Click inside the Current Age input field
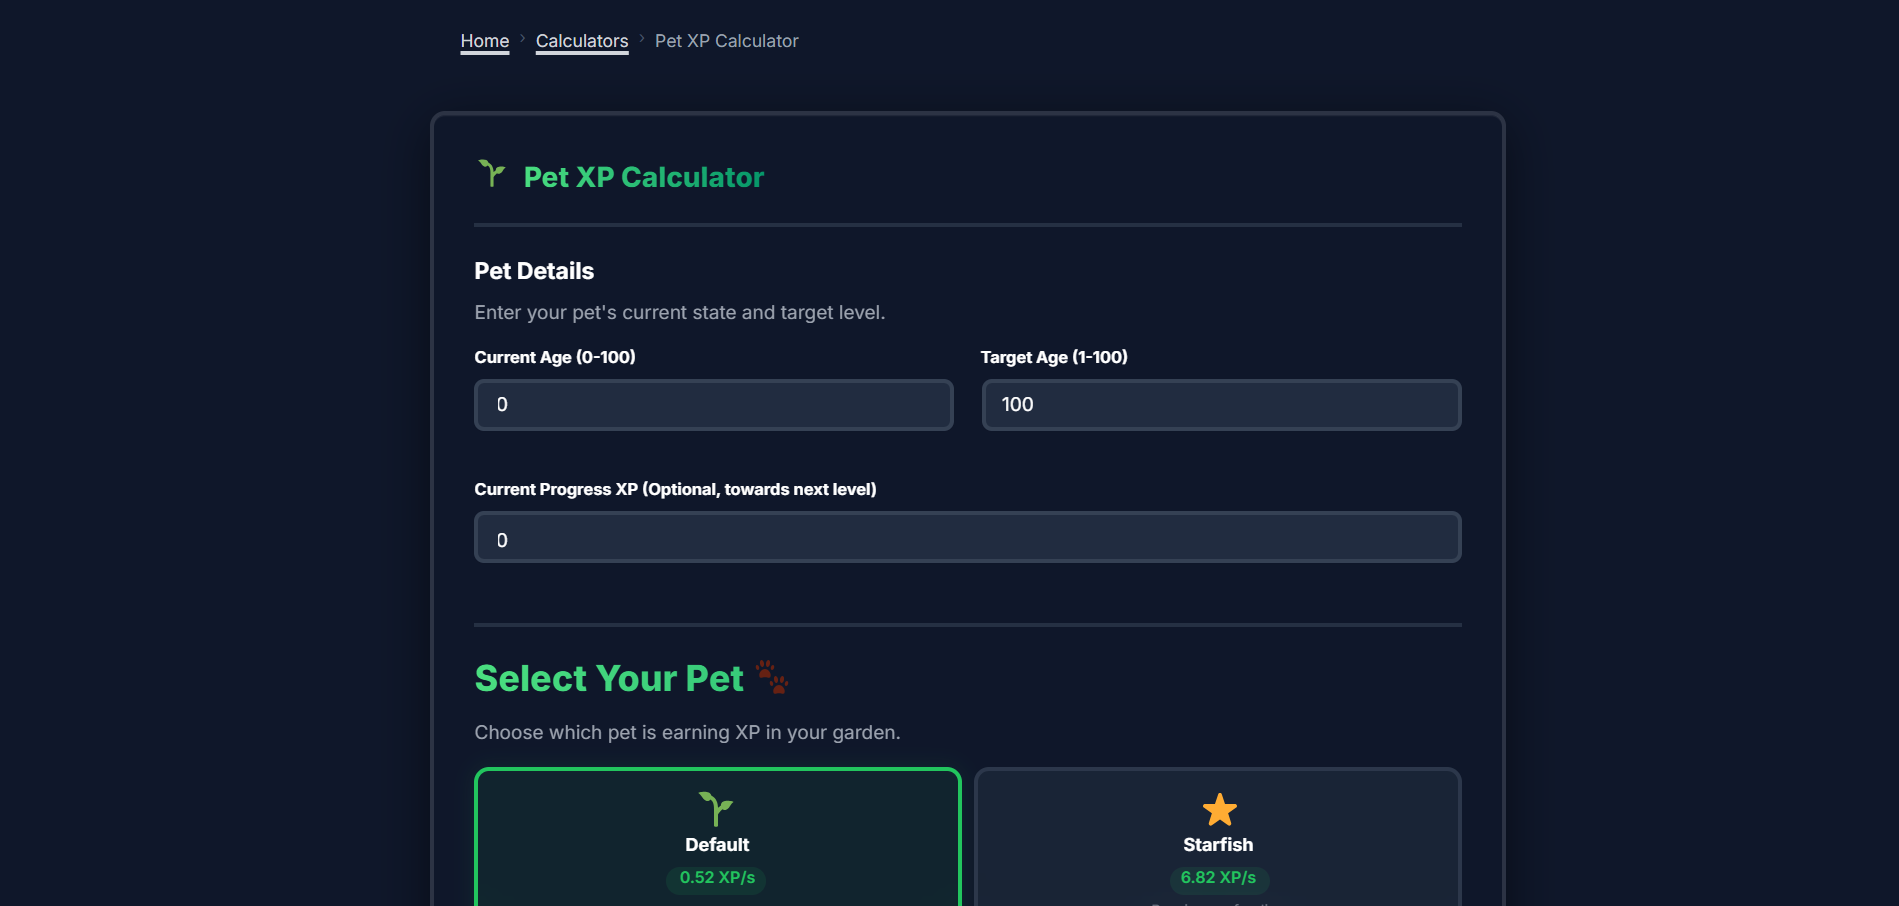The image size is (1899, 906). (713, 405)
